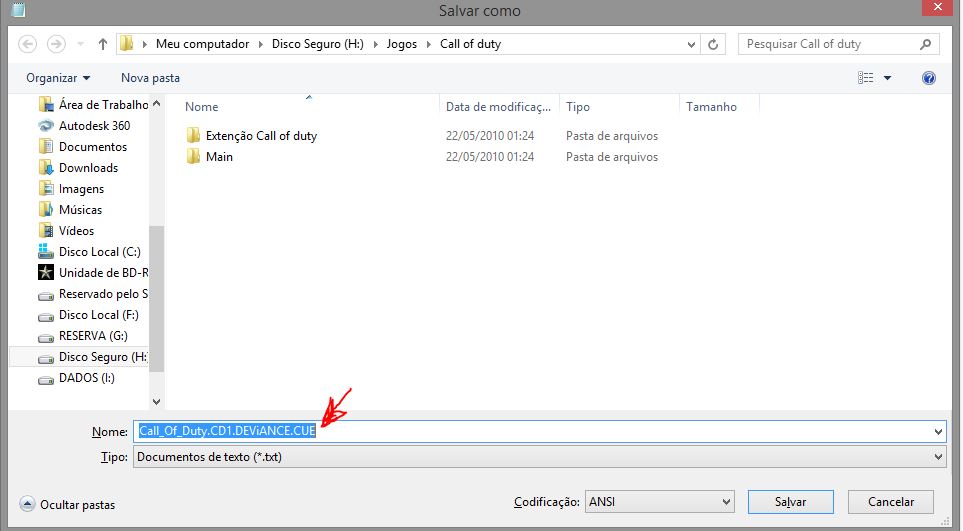Collapse folders with 'Ocultar pastas'
The image size is (963, 531).
68,505
